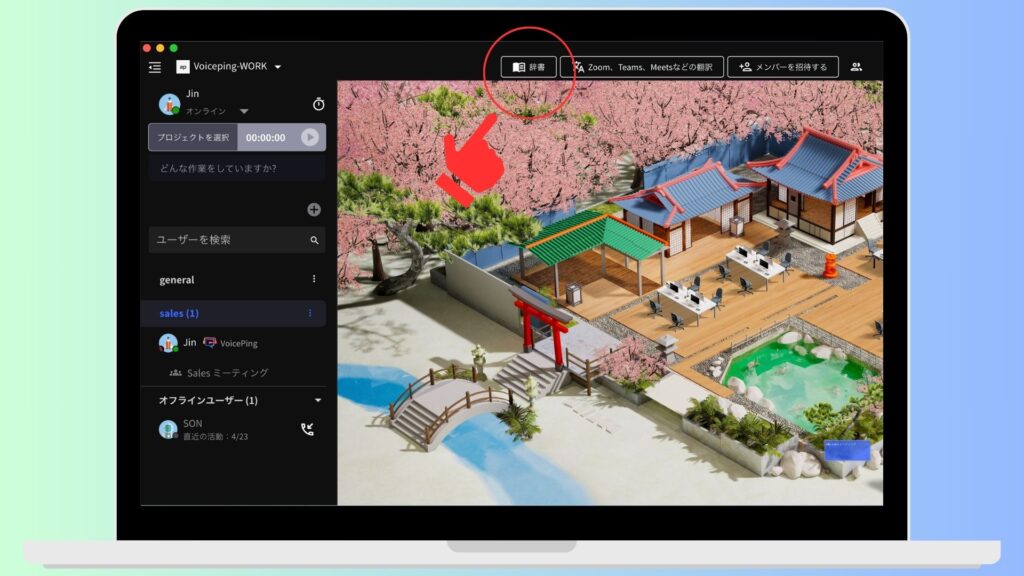Expand Jin's オンライン status dropdown
This screenshot has width=1024, height=576.
tap(243, 111)
